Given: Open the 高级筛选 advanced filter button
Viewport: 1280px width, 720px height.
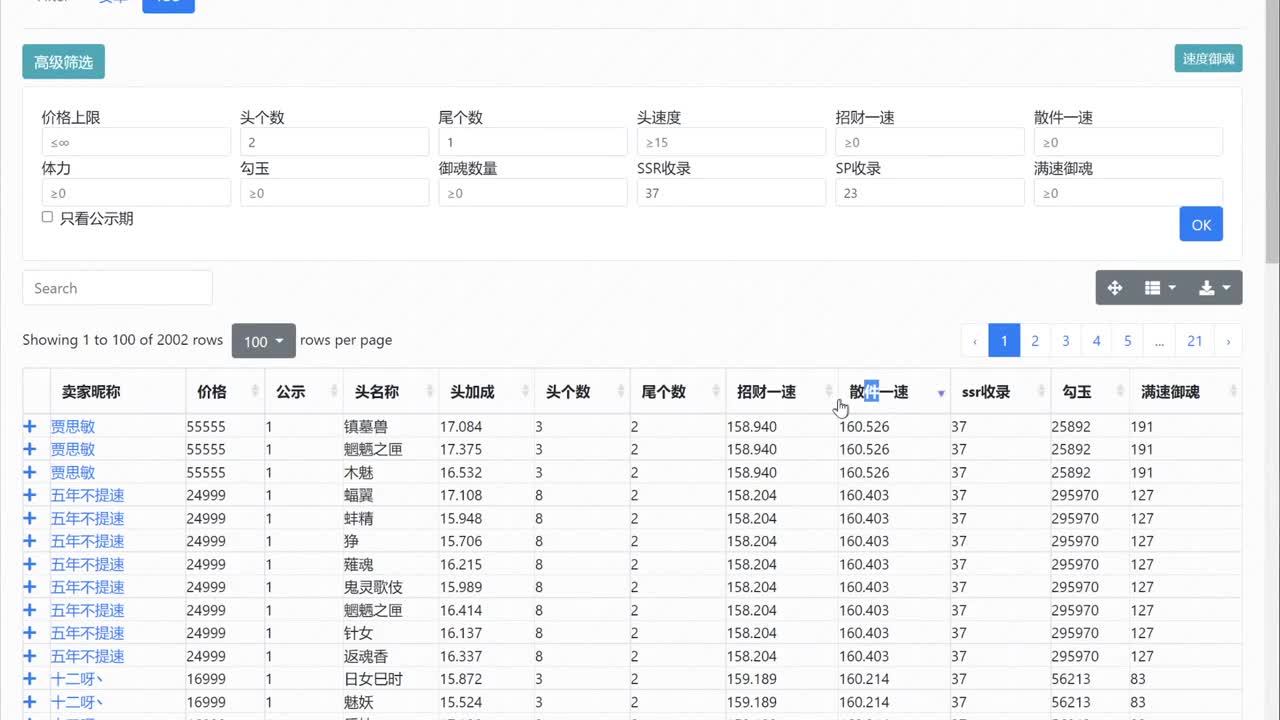Looking at the screenshot, I should (63, 62).
